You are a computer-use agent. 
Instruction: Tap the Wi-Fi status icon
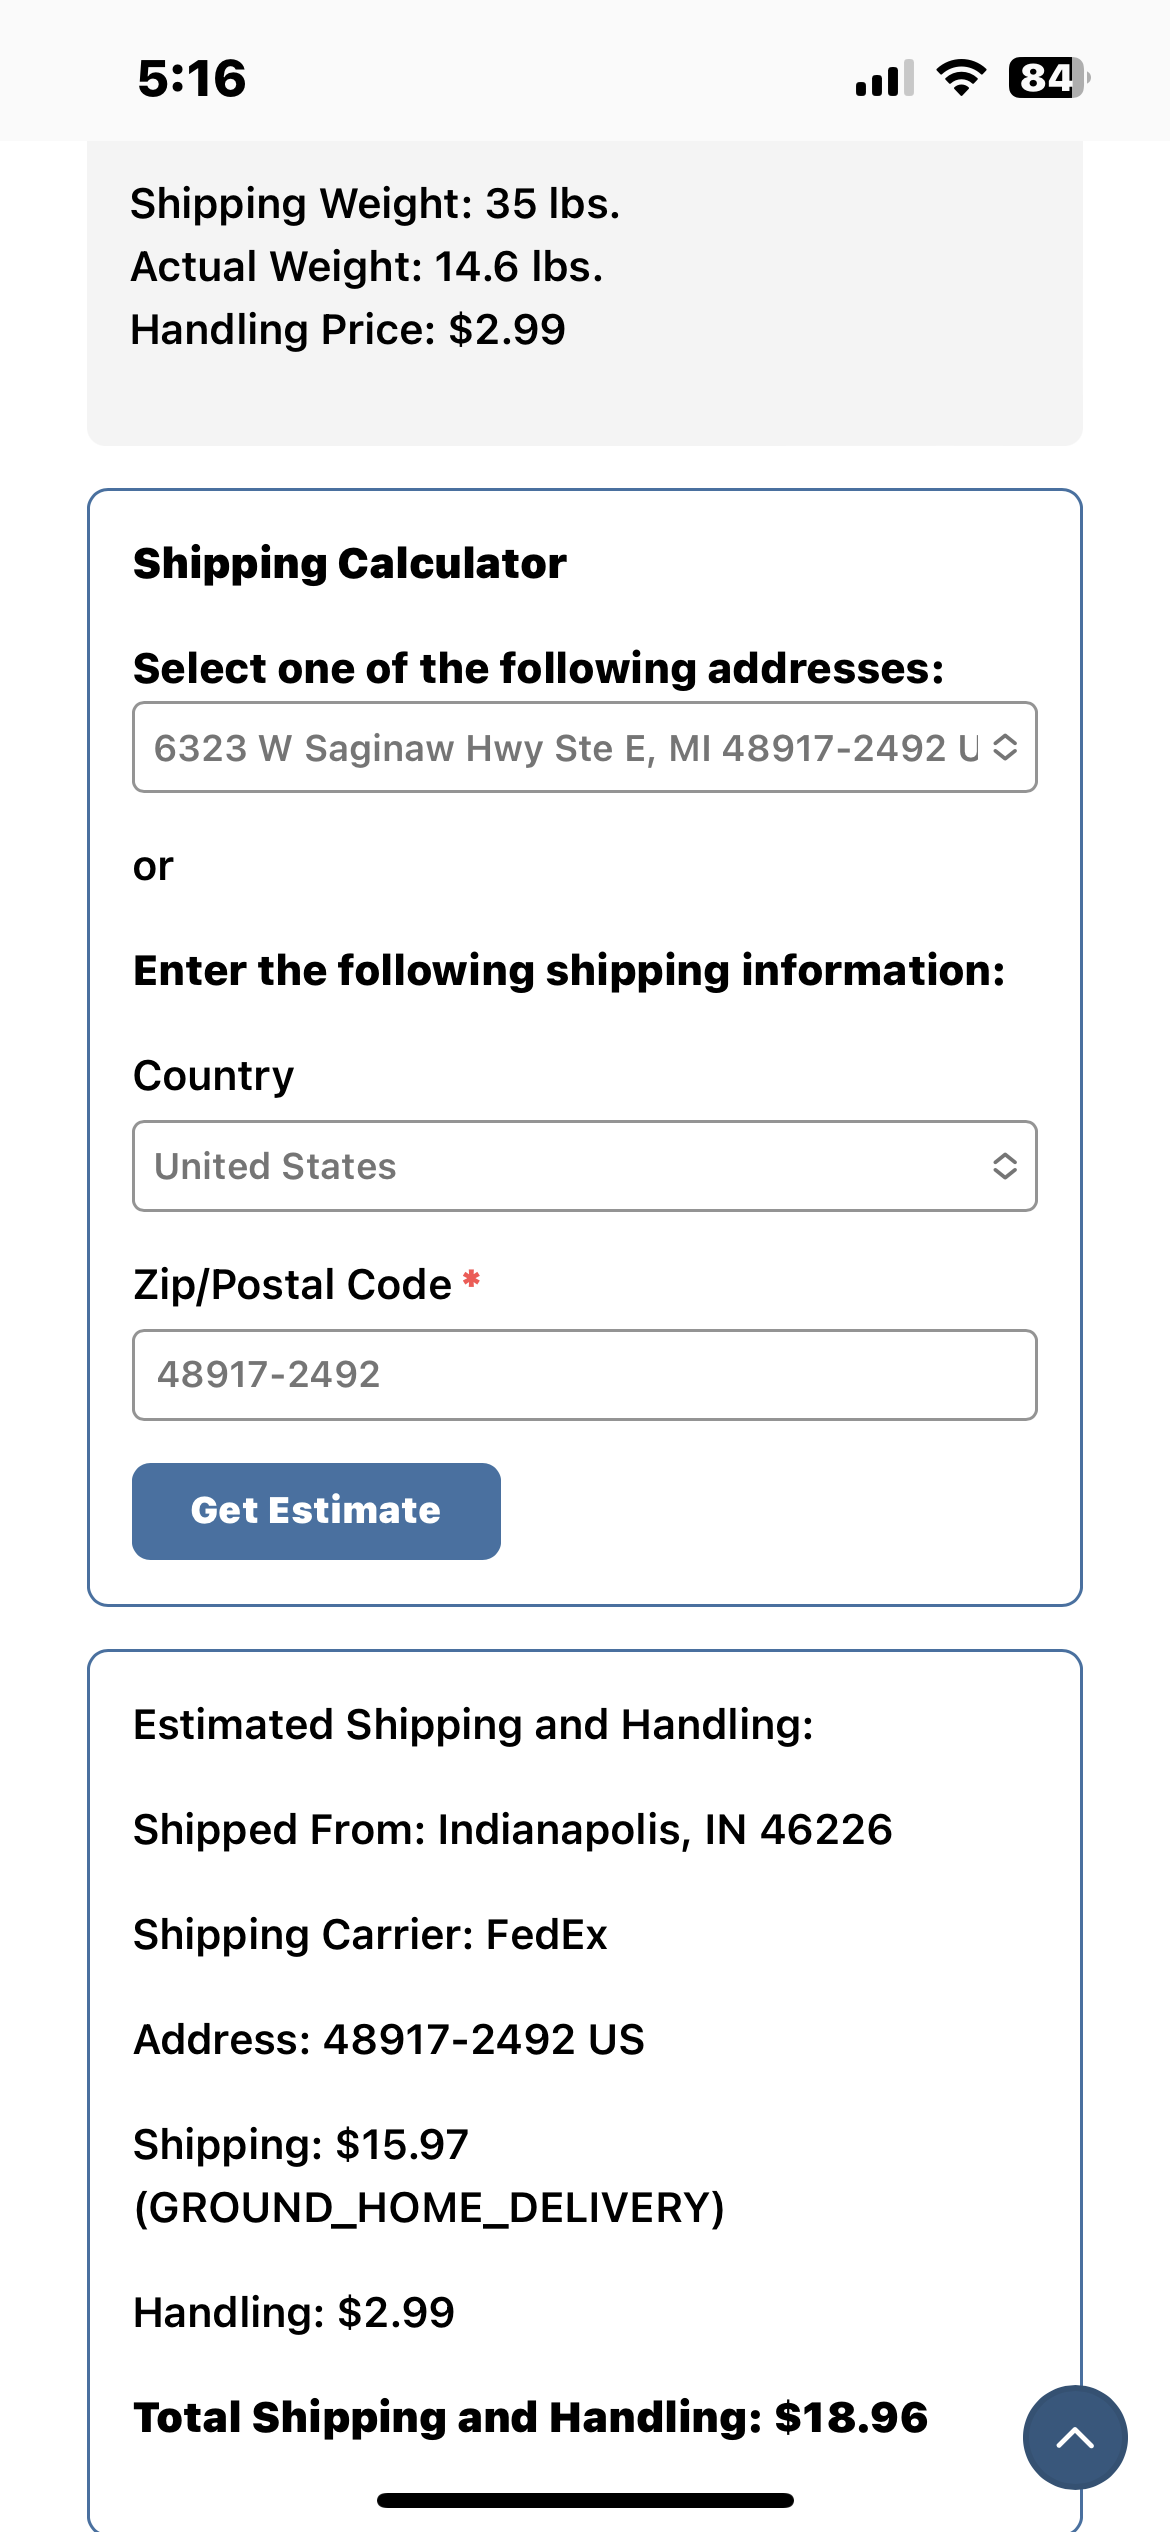tap(961, 78)
